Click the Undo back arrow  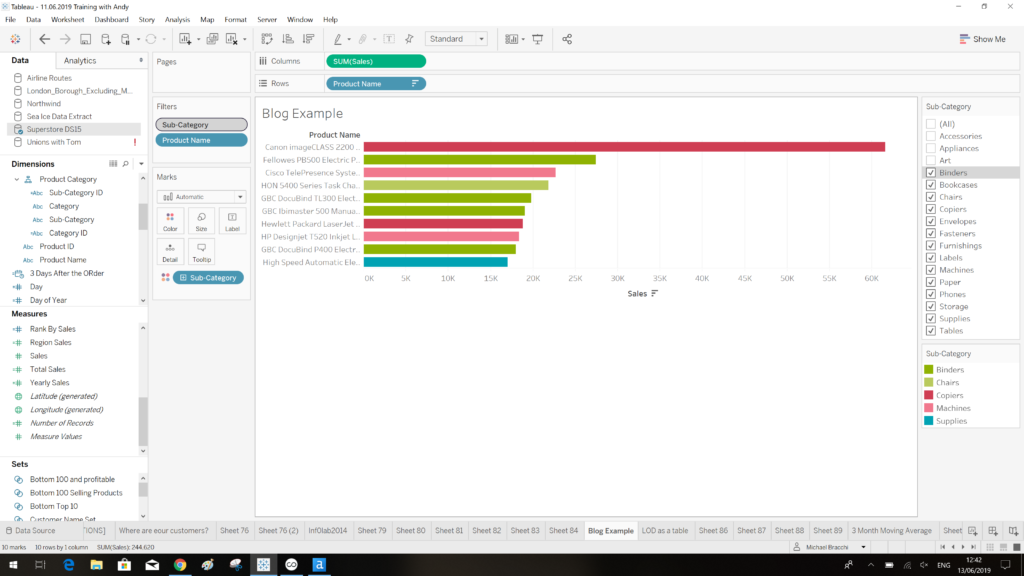click(44, 39)
